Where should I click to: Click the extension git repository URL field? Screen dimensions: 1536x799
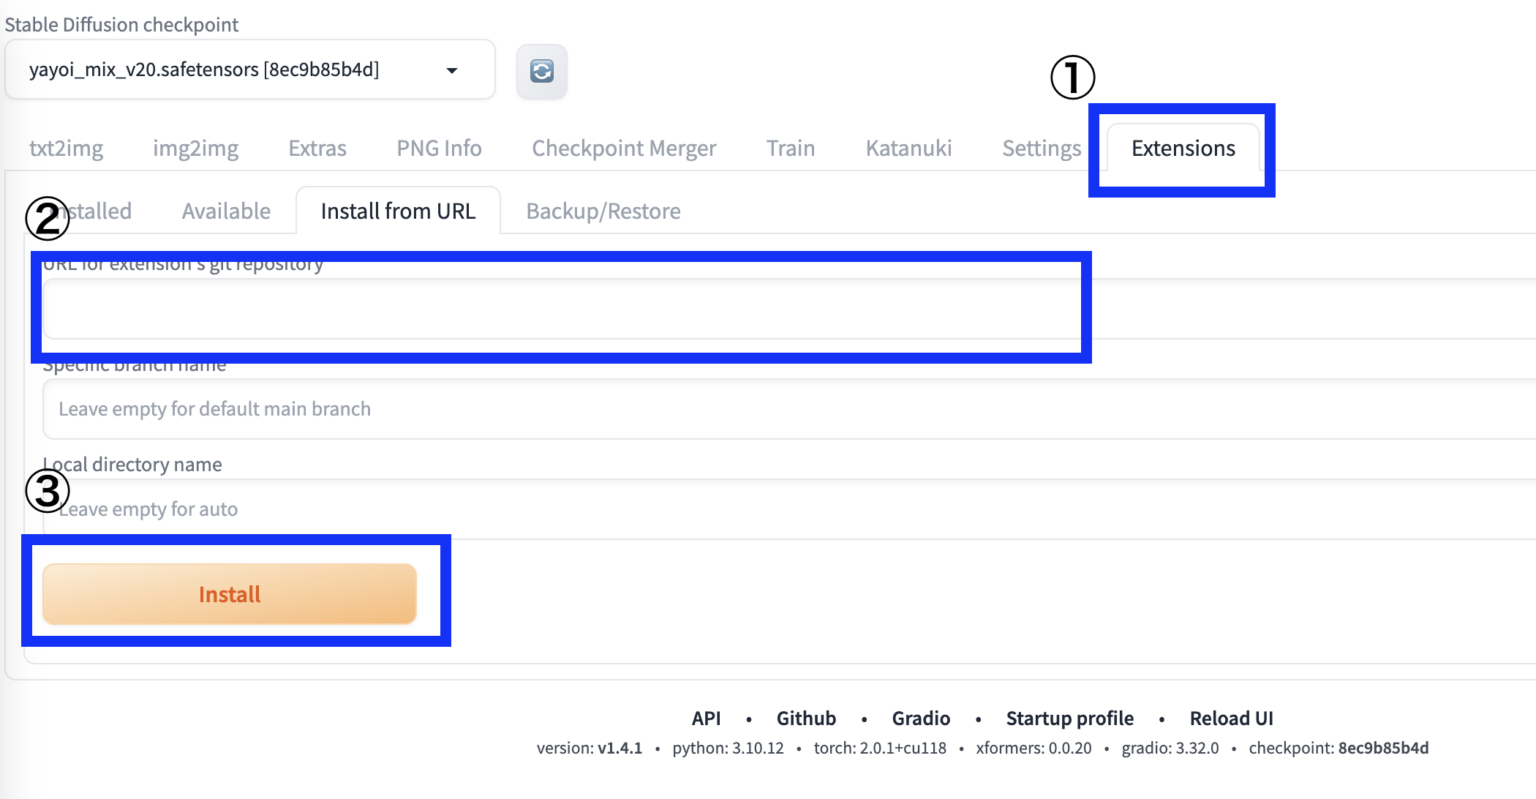[560, 309]
